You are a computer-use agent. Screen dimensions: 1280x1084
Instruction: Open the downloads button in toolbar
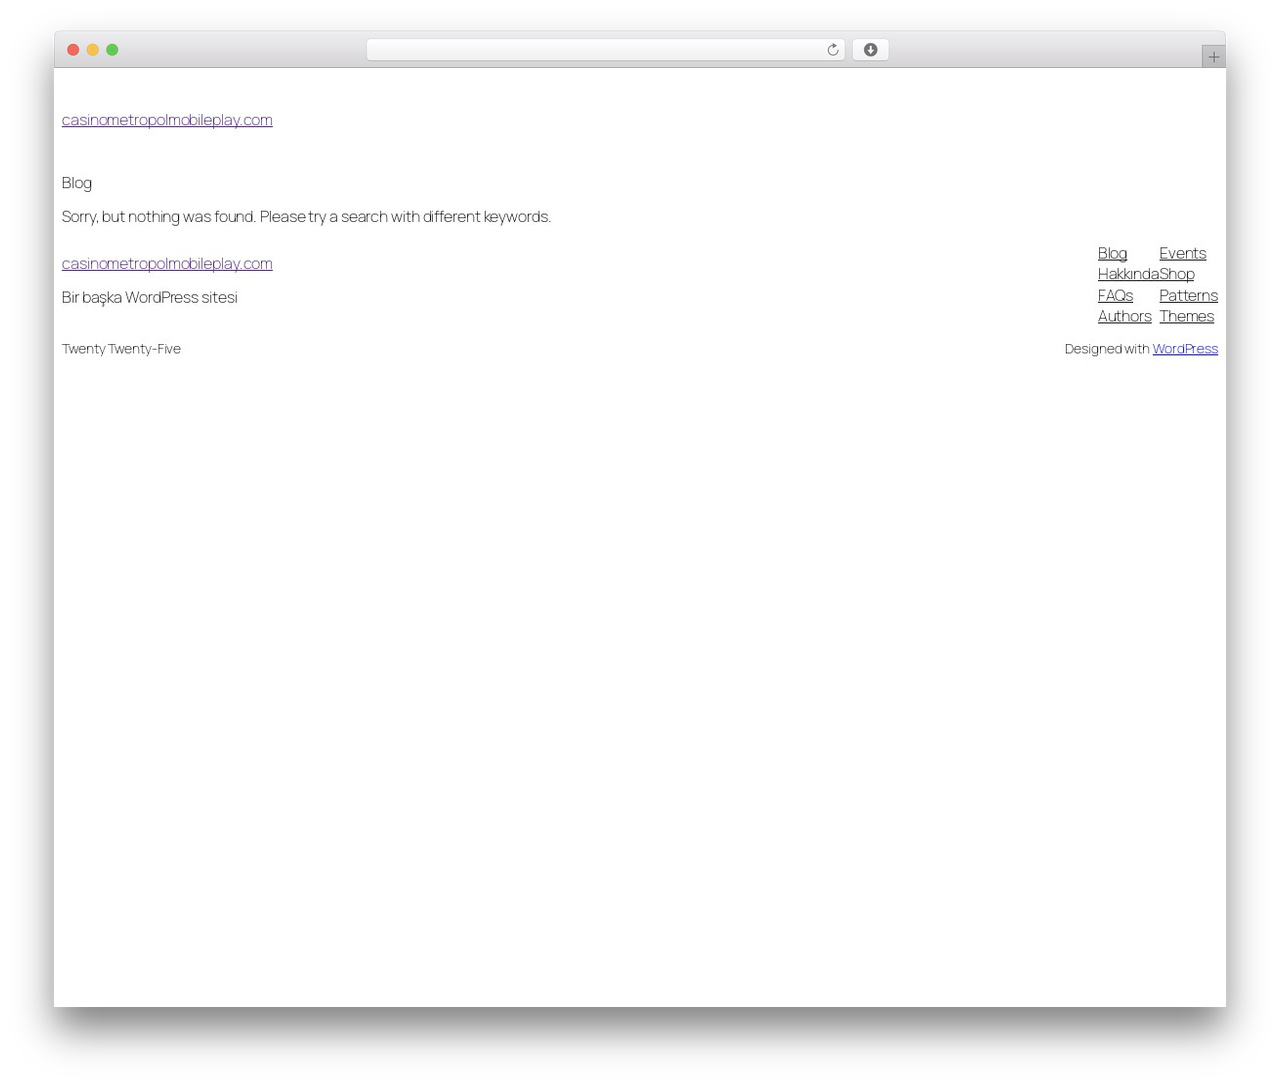click(870, 50)
